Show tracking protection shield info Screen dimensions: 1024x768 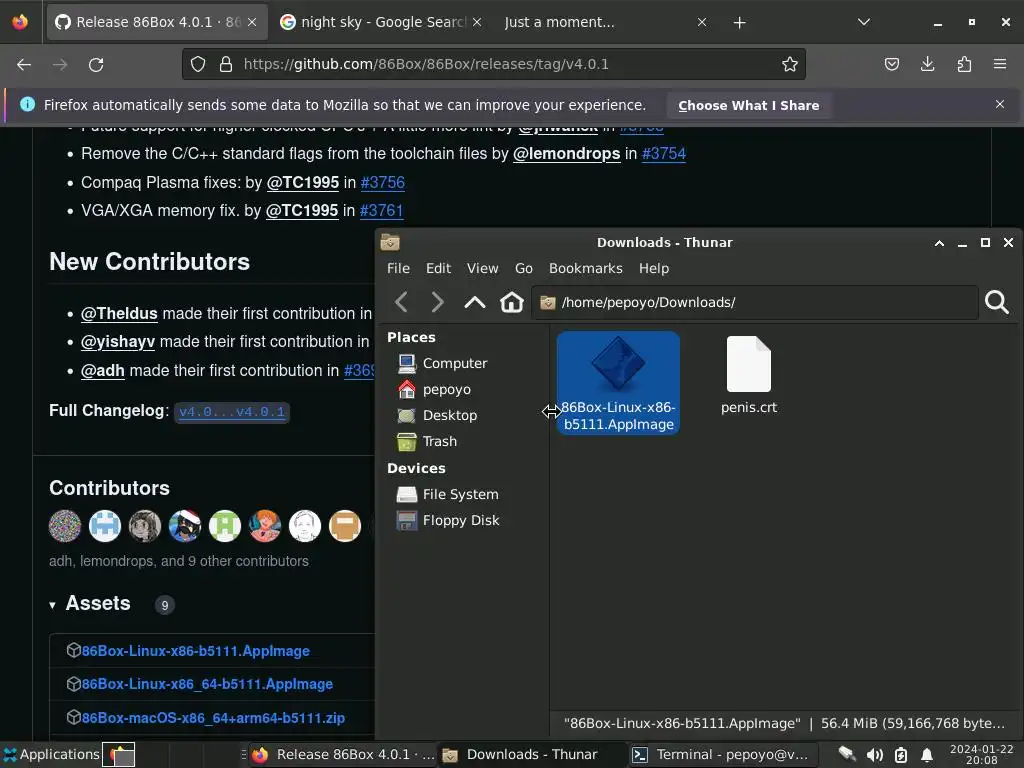pyautogui.click(x=198, y=64)
